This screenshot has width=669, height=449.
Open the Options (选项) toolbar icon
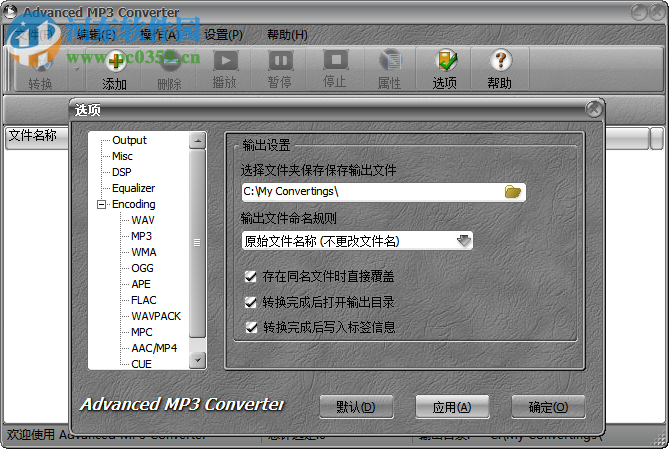[x=445, y=61]
